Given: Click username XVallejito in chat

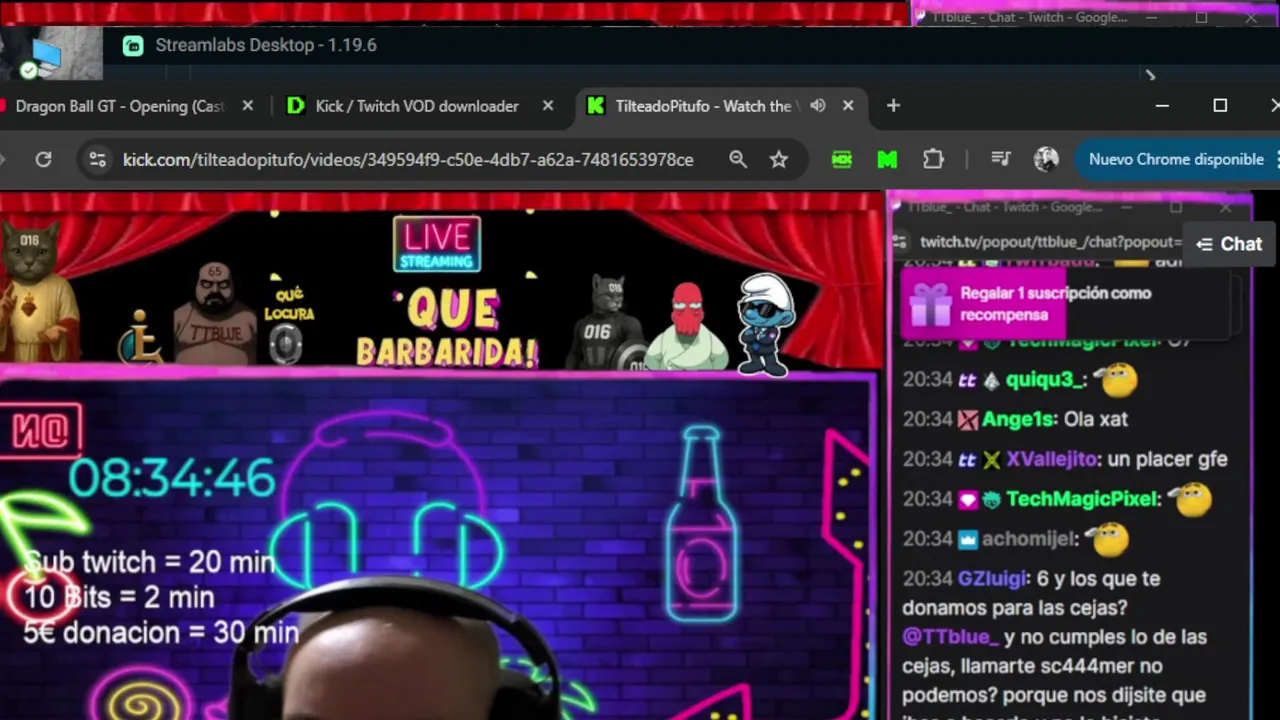Looking at the screenshot, I should [x=1051, y=459].
